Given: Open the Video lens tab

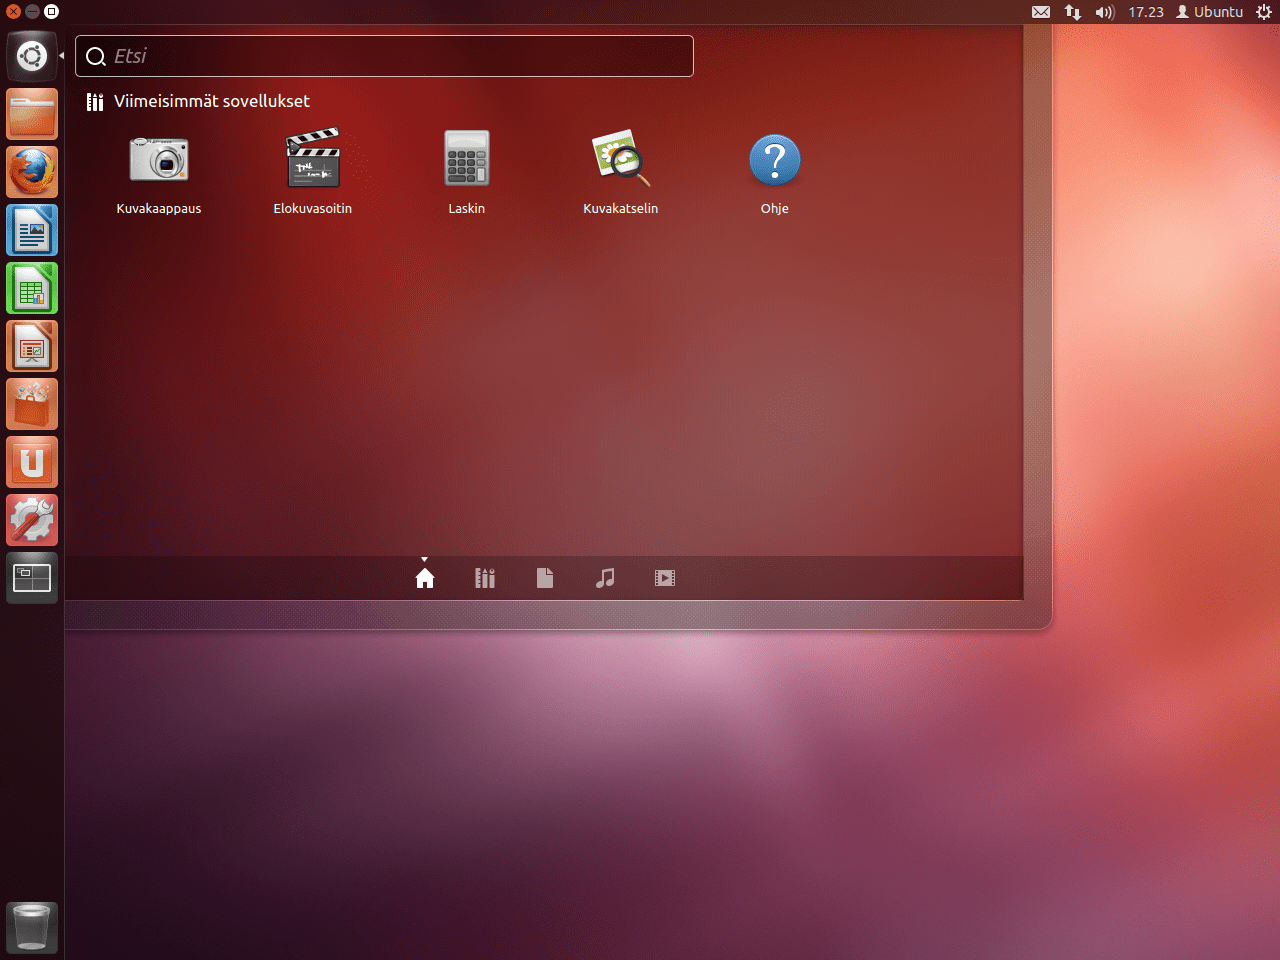Looking at the screenshot, I should click(x=665, y=578).
